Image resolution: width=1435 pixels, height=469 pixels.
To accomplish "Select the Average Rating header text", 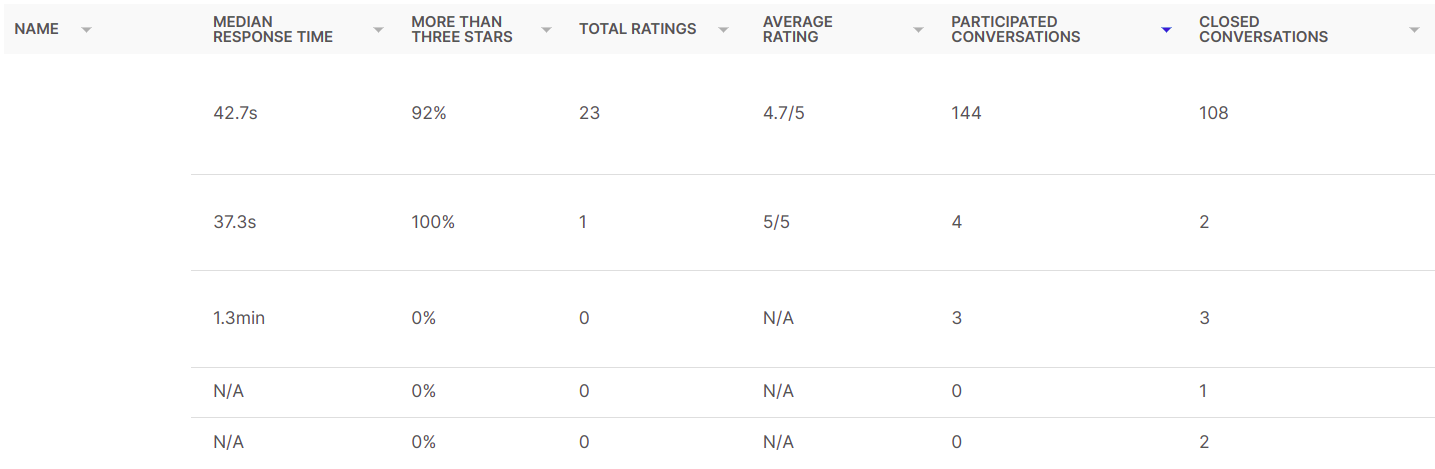I will pos(798,29).
